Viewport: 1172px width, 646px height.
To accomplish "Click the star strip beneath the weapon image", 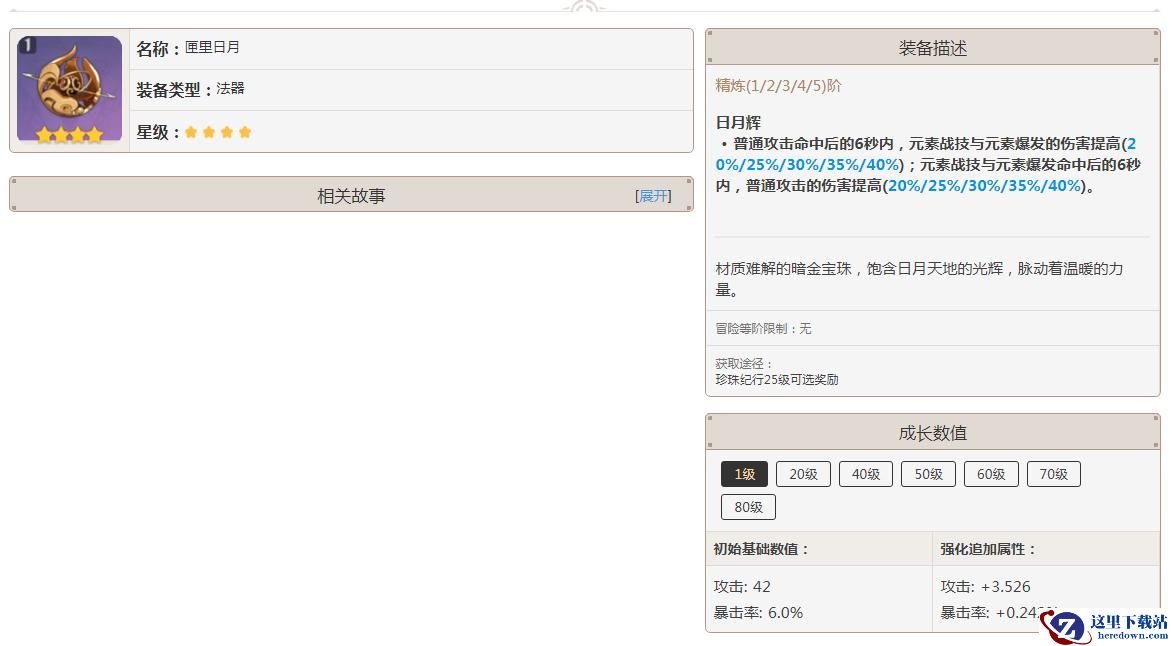I will coord(69,135).
